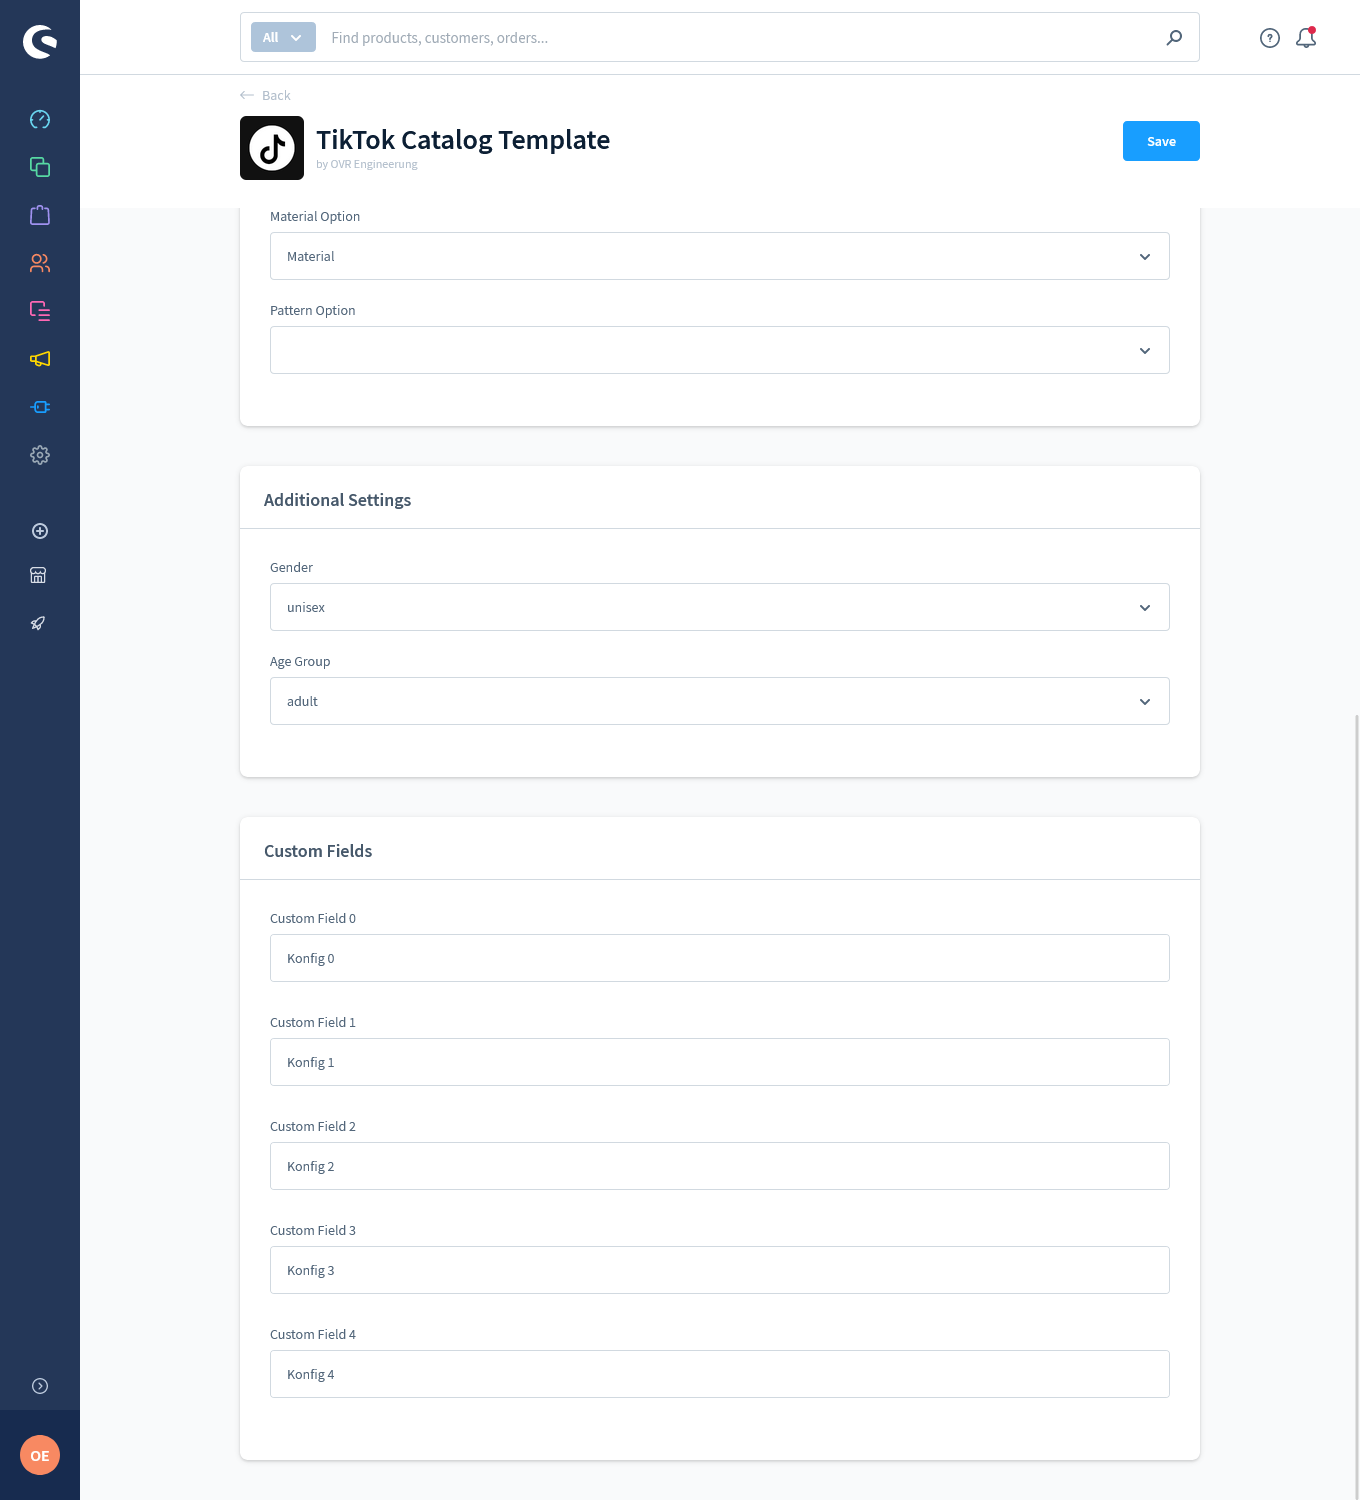The width and height of the screenshot is (1360, 1500).
Task: Click the 'by OVR Engineerung' text
Action: pyautogui.click(x=367, y=164)
